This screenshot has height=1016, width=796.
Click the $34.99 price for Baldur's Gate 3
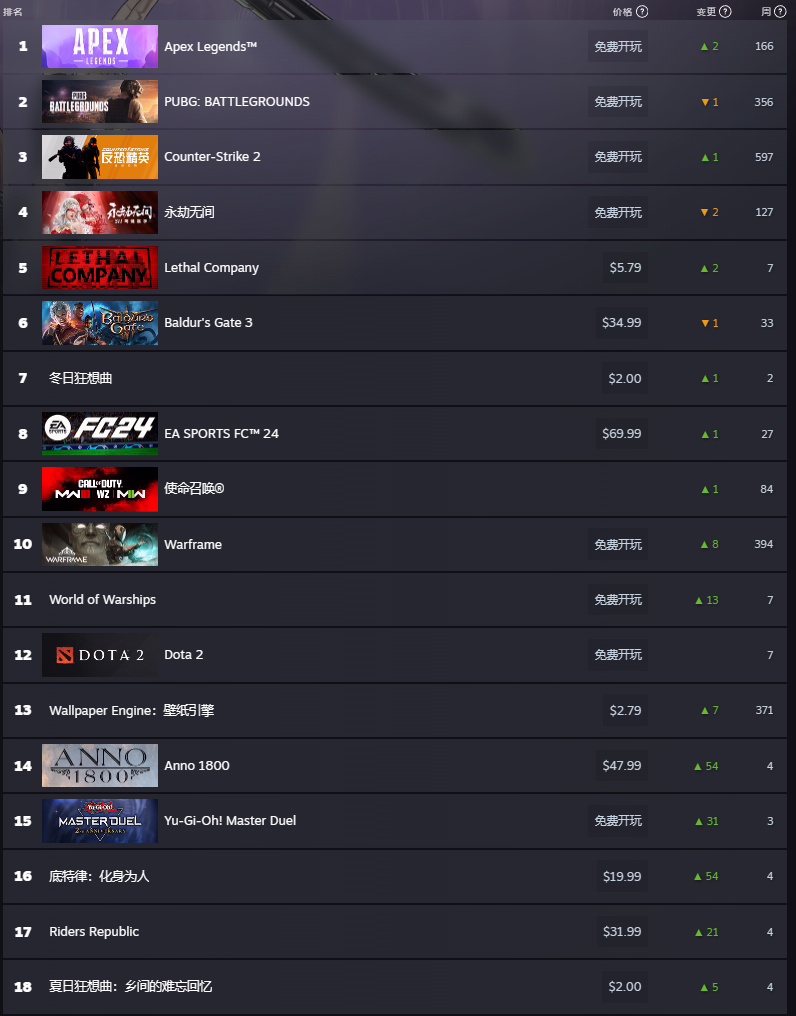(622, 323)
